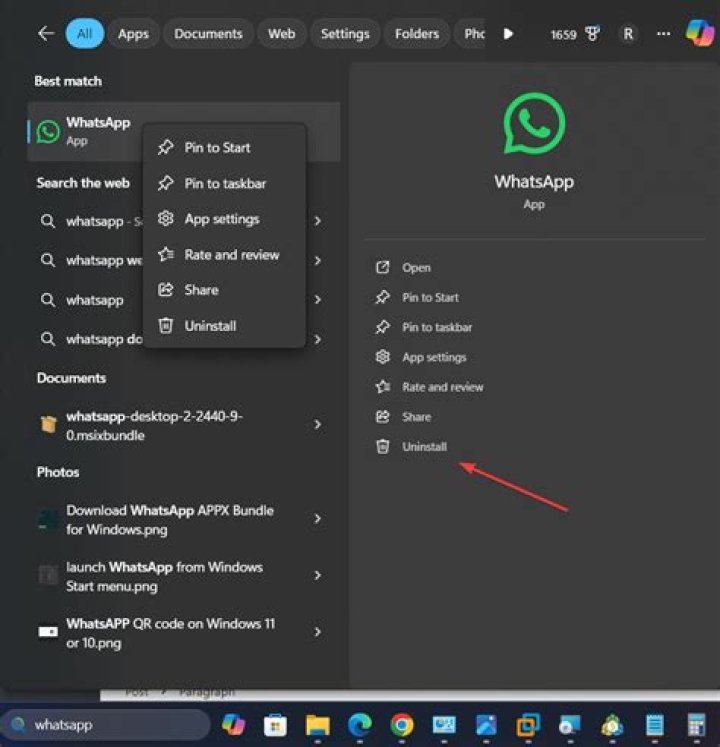The width and height of the screenshot is (720, 747).
Task: Choose Pin to Start in context menu
Action: pos(224,148)
